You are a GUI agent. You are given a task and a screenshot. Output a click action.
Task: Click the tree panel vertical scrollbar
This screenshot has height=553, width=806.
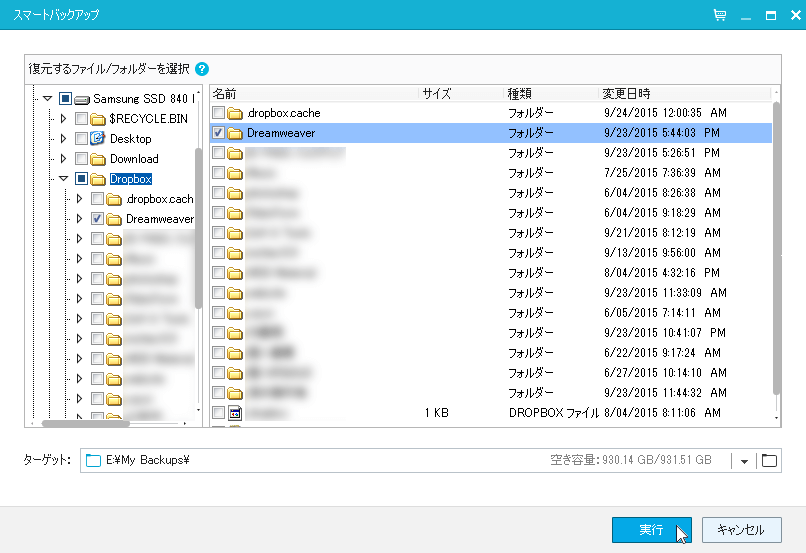(x=198, y=228)
